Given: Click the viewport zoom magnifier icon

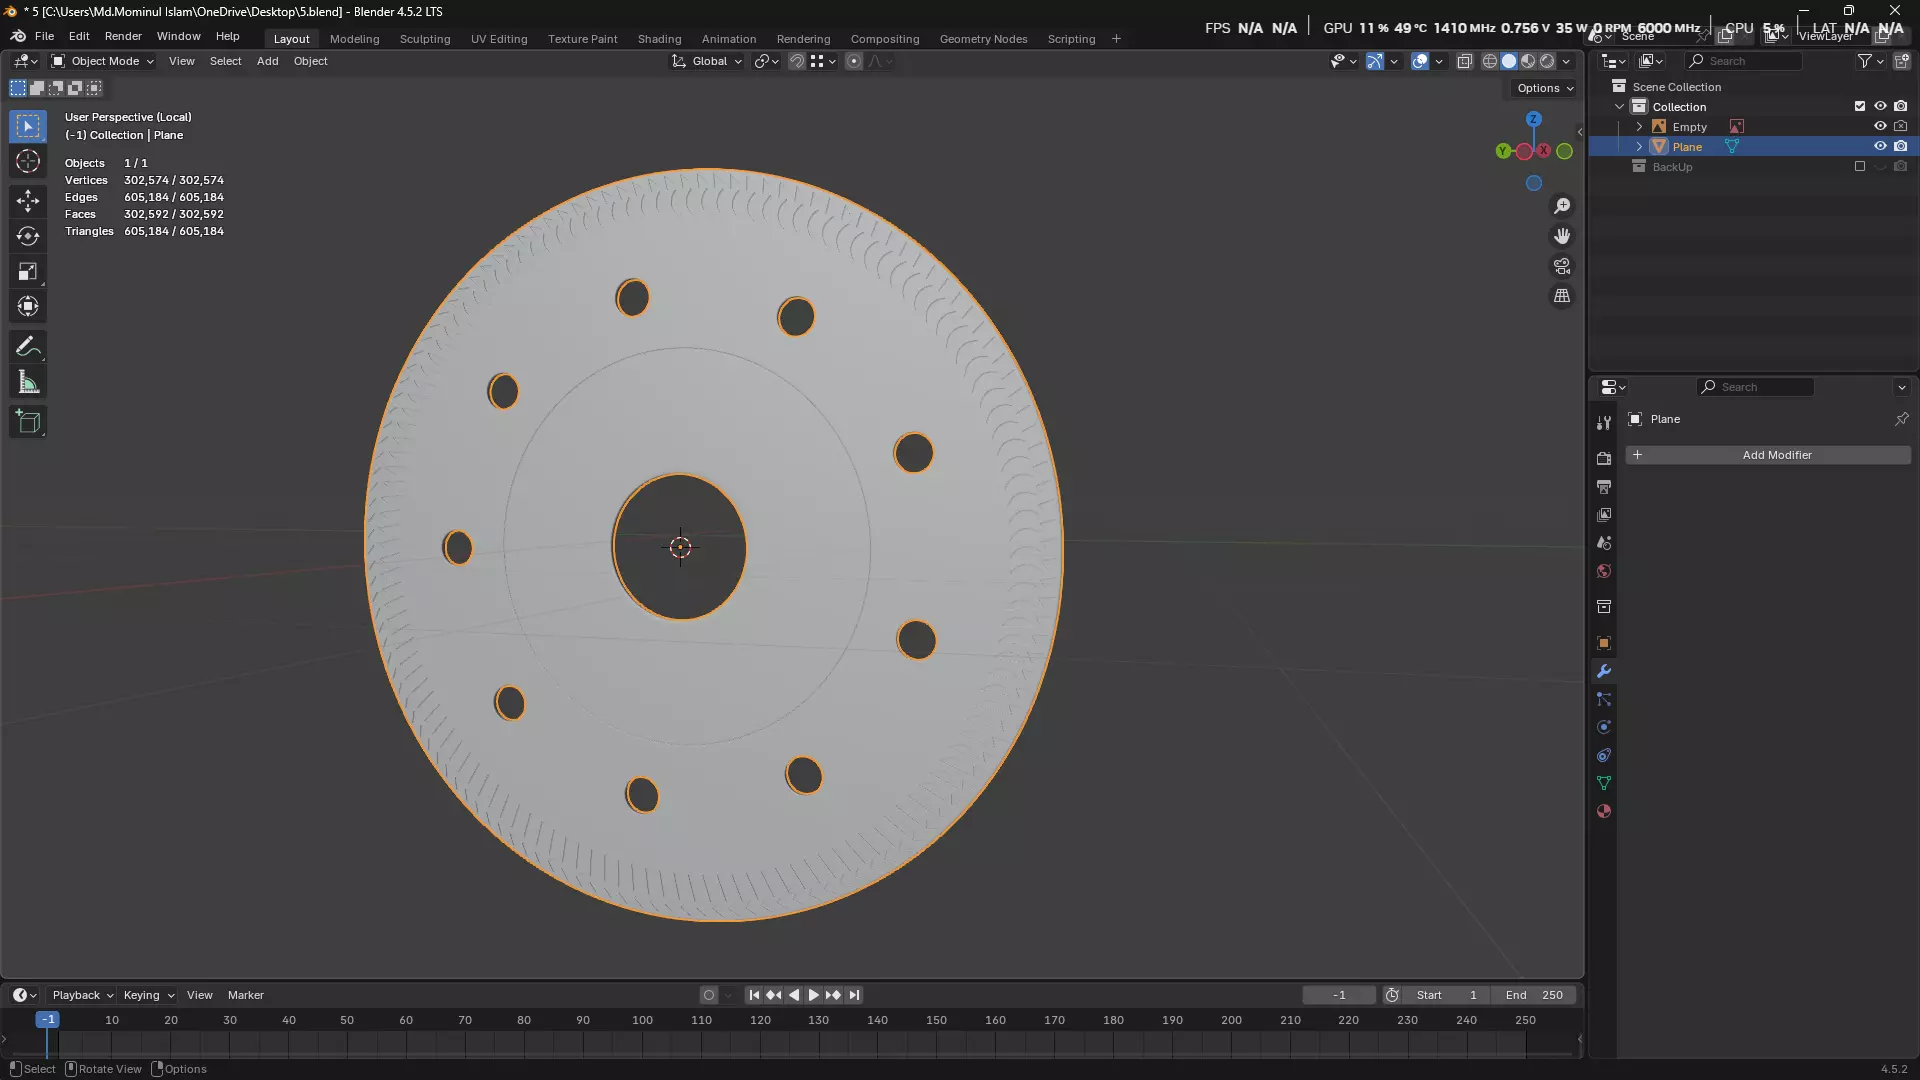Looking at the screenshot, I should [x=1562, y=206].
